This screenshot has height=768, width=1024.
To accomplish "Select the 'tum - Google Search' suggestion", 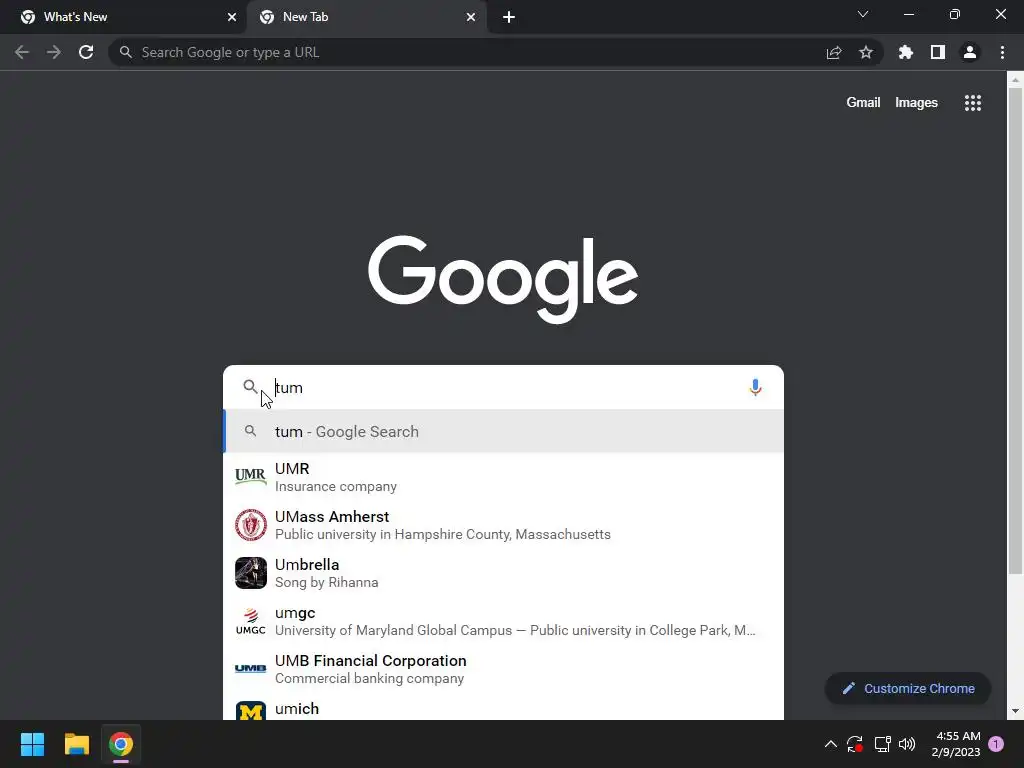I will (x=504, y=431).
